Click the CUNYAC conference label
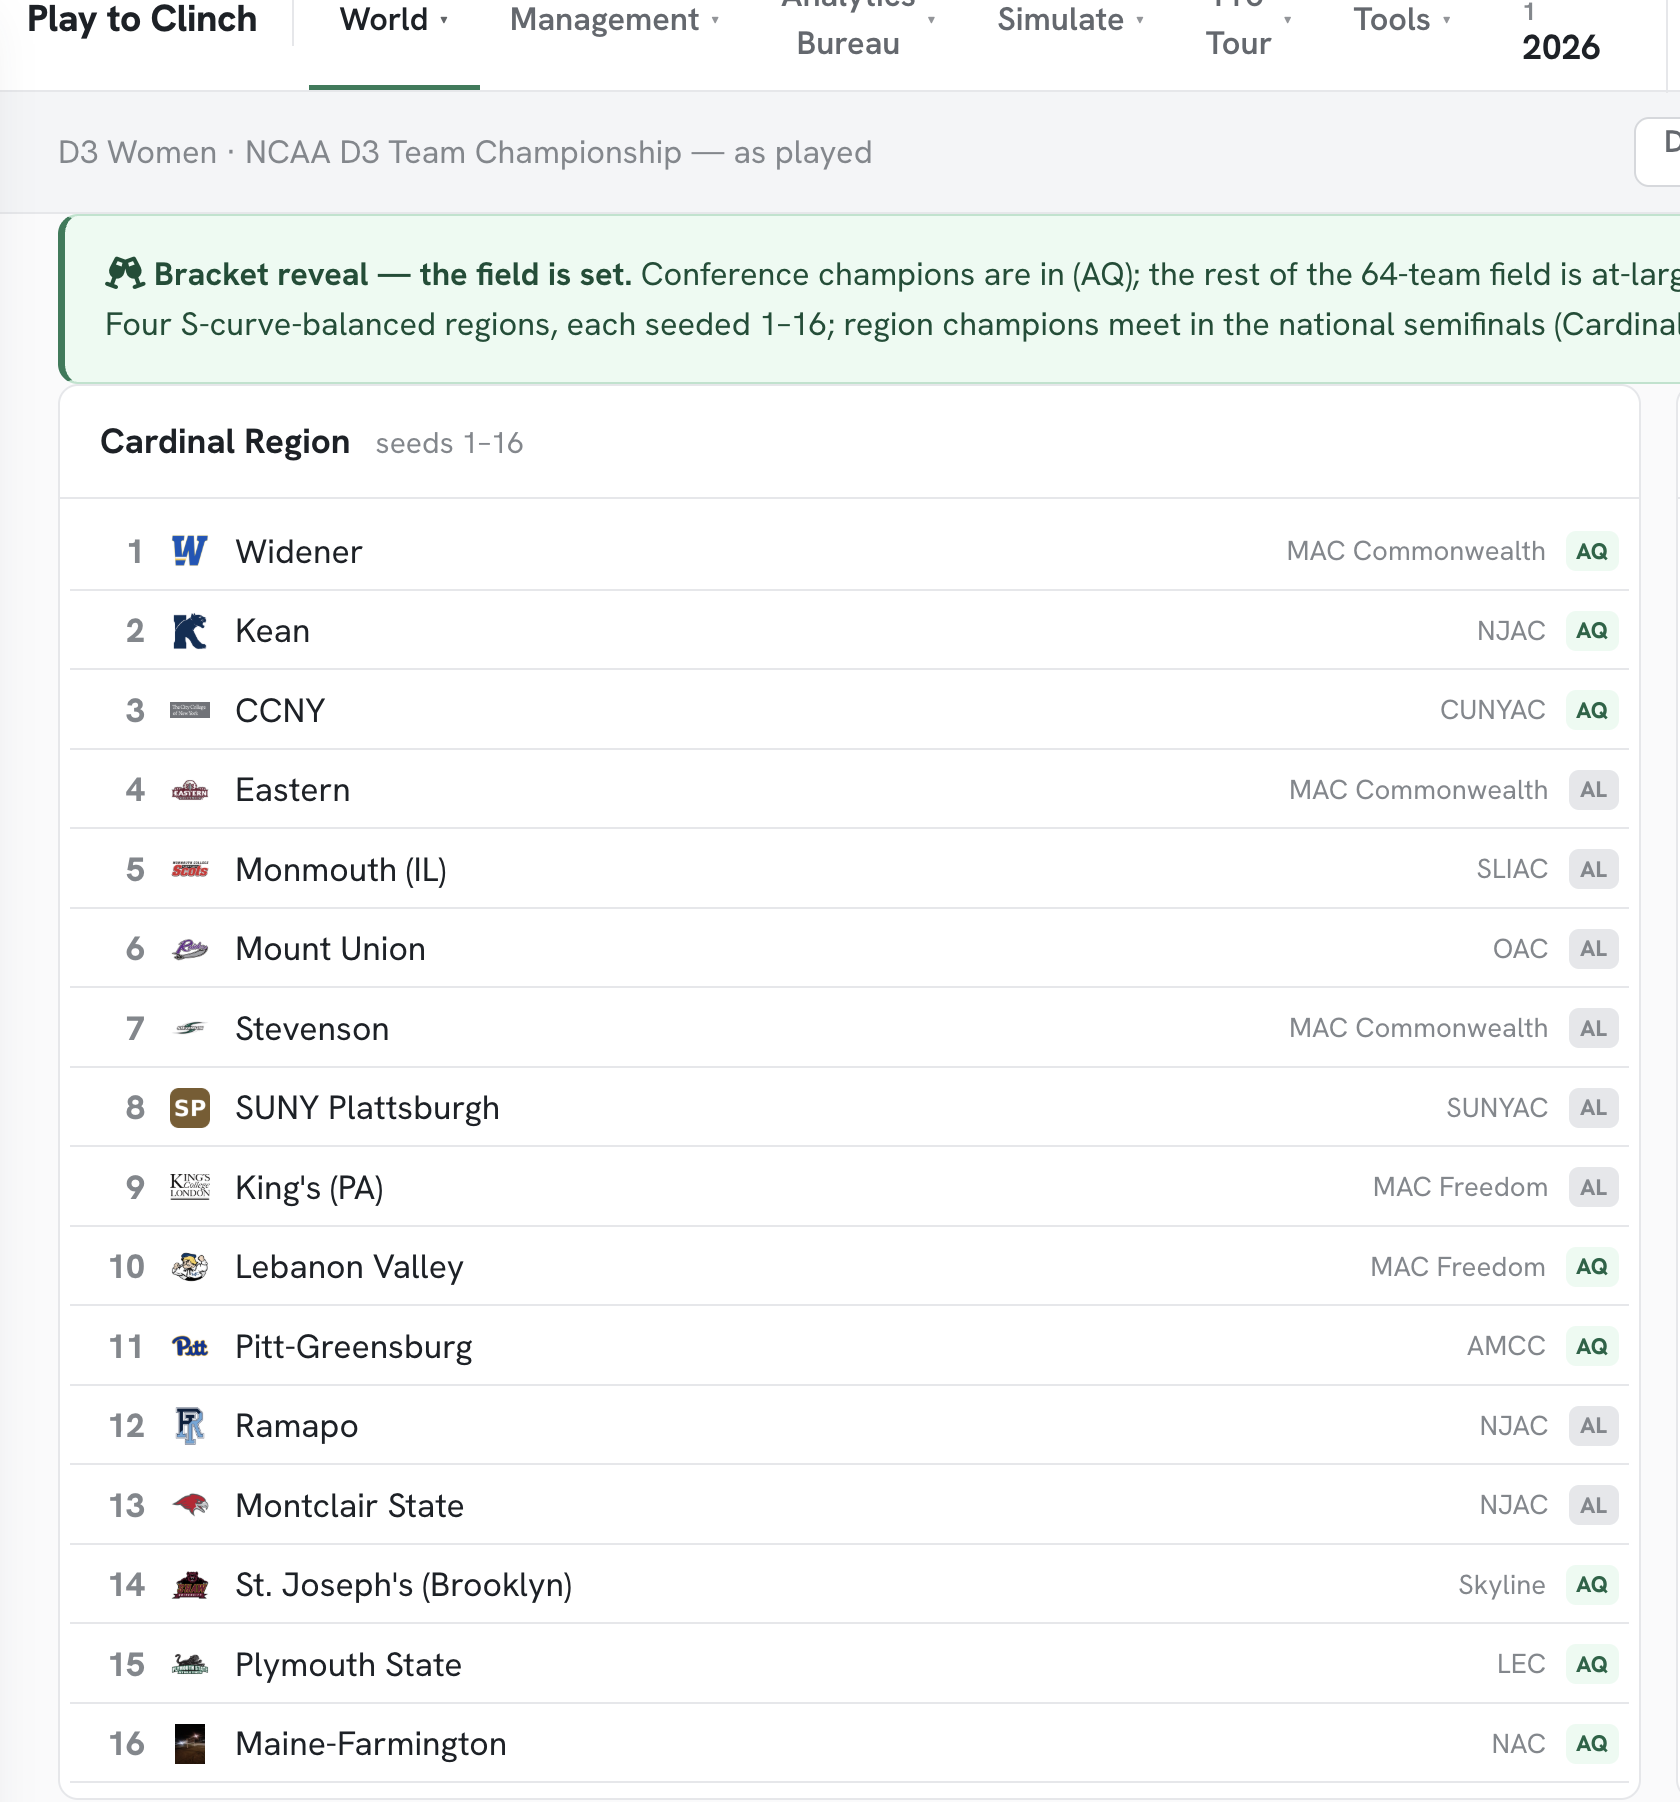This screenshot has height=1802, width=1680. click(1492, 710)
